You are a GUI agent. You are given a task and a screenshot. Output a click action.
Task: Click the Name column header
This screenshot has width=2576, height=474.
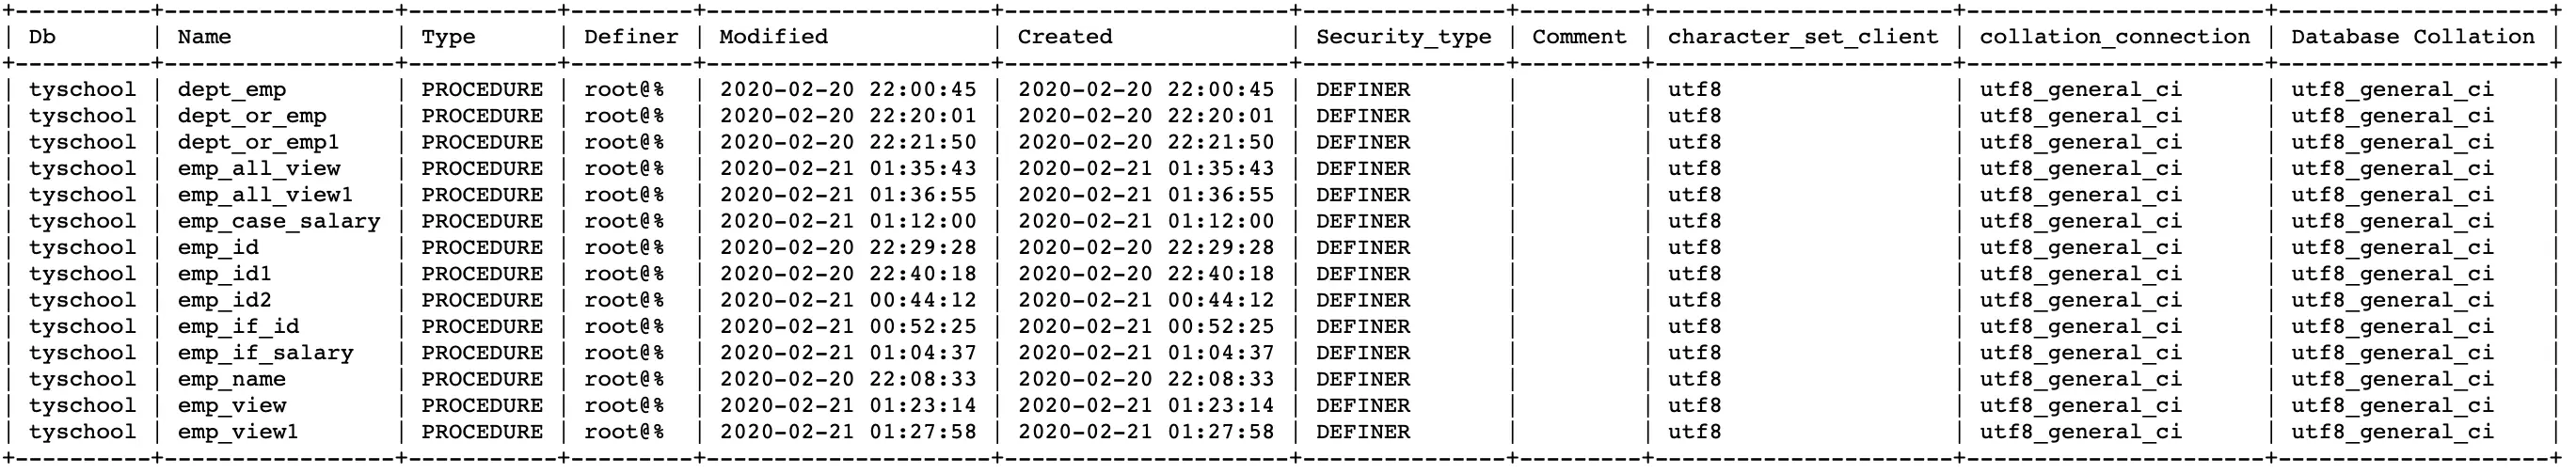click(x=204, y=37)
